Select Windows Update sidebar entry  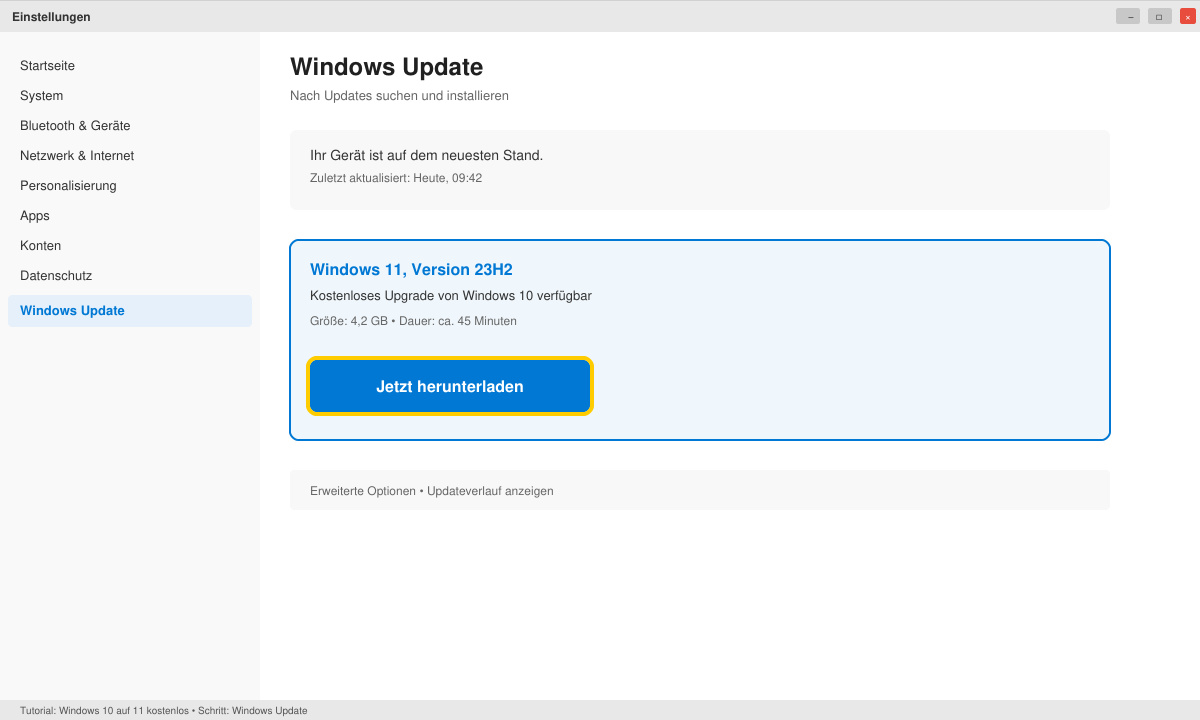click(x=130, y=311)
